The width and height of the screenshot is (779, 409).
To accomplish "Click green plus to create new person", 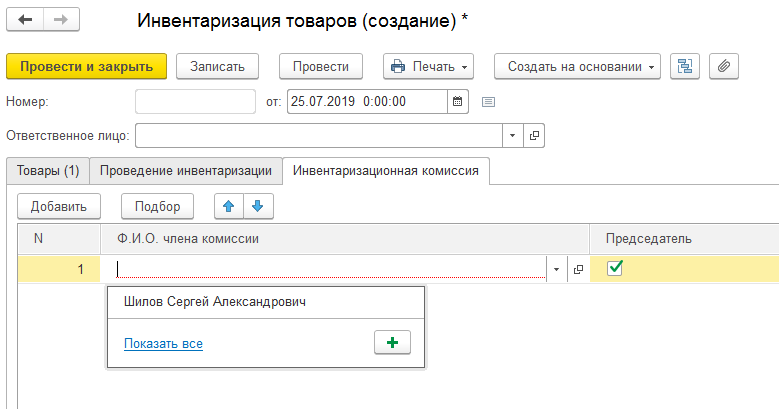I will click(392, 343).
